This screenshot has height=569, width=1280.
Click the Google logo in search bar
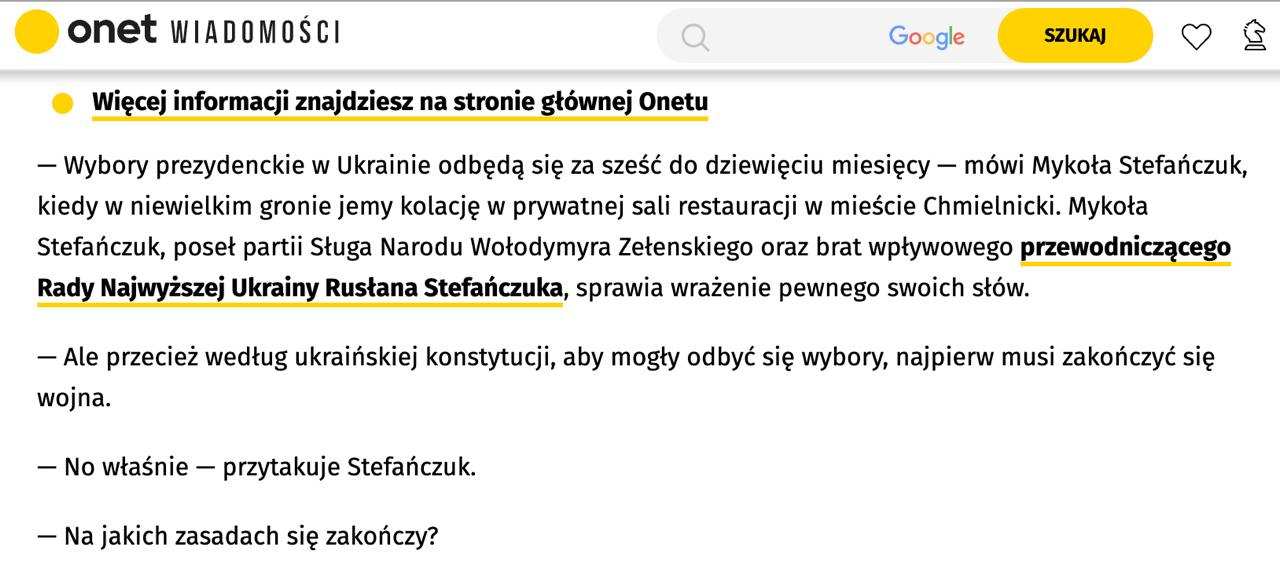(926, 37)
